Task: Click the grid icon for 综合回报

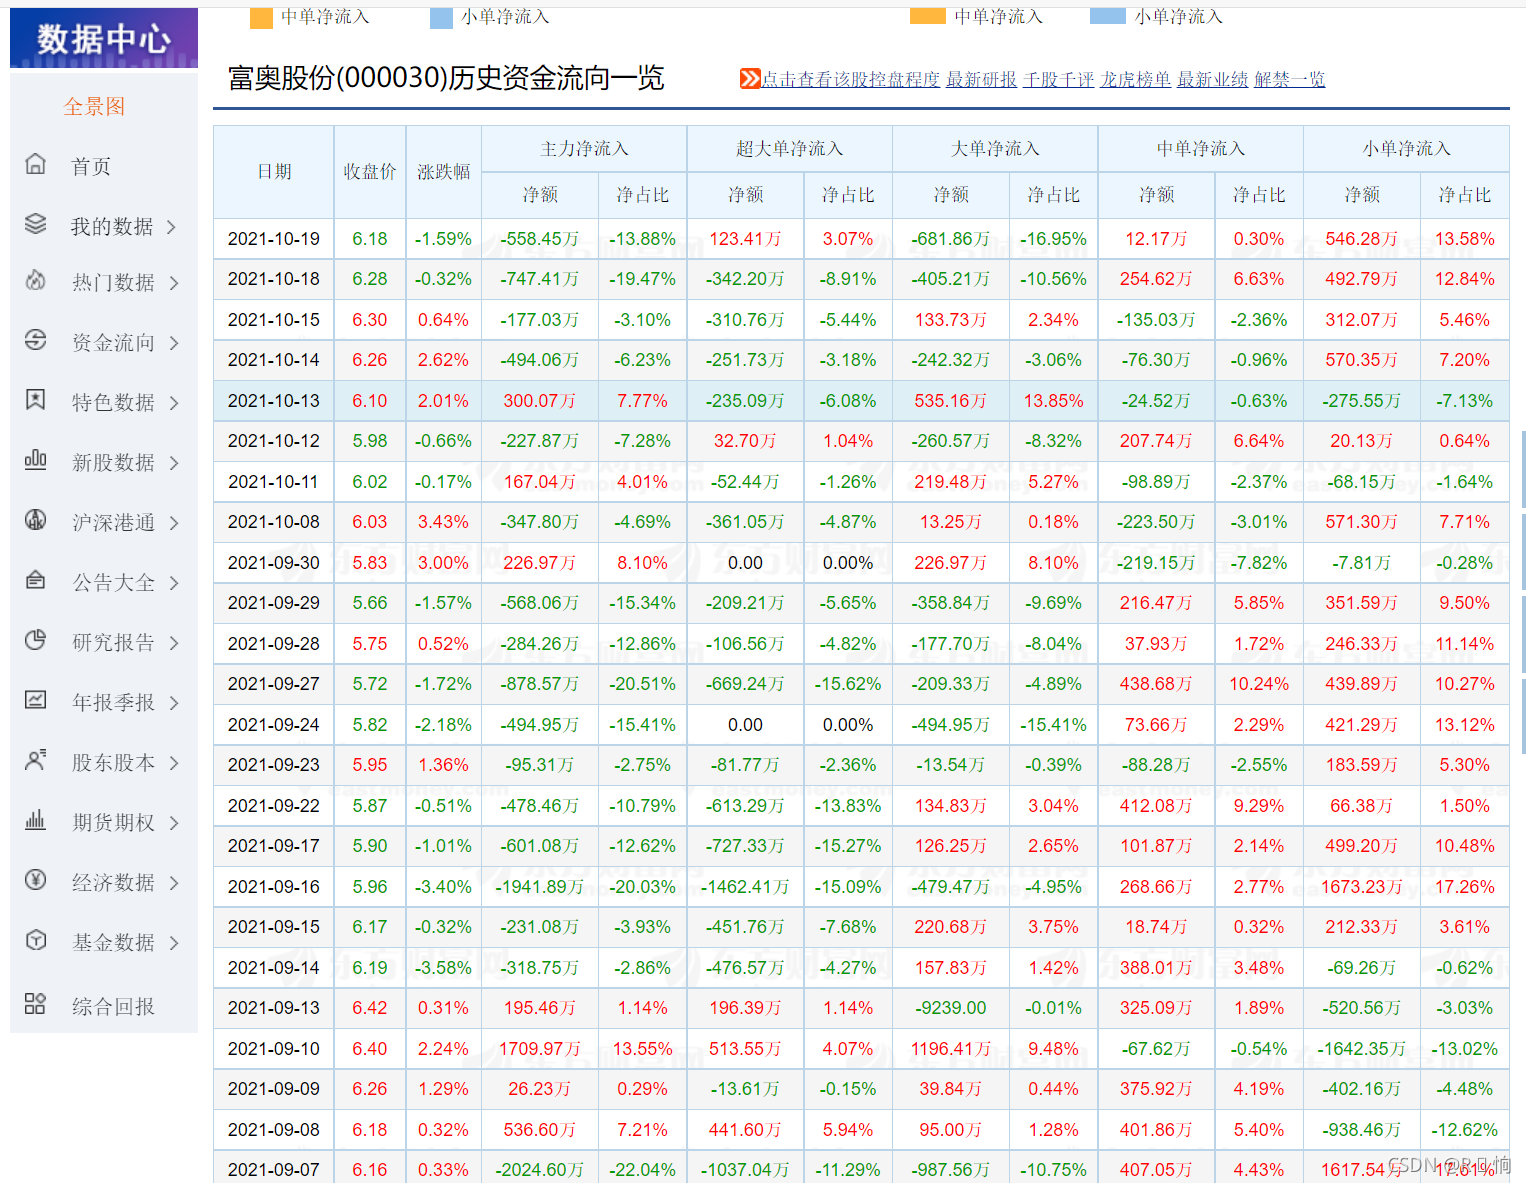Action: (x=36, y=1004)
